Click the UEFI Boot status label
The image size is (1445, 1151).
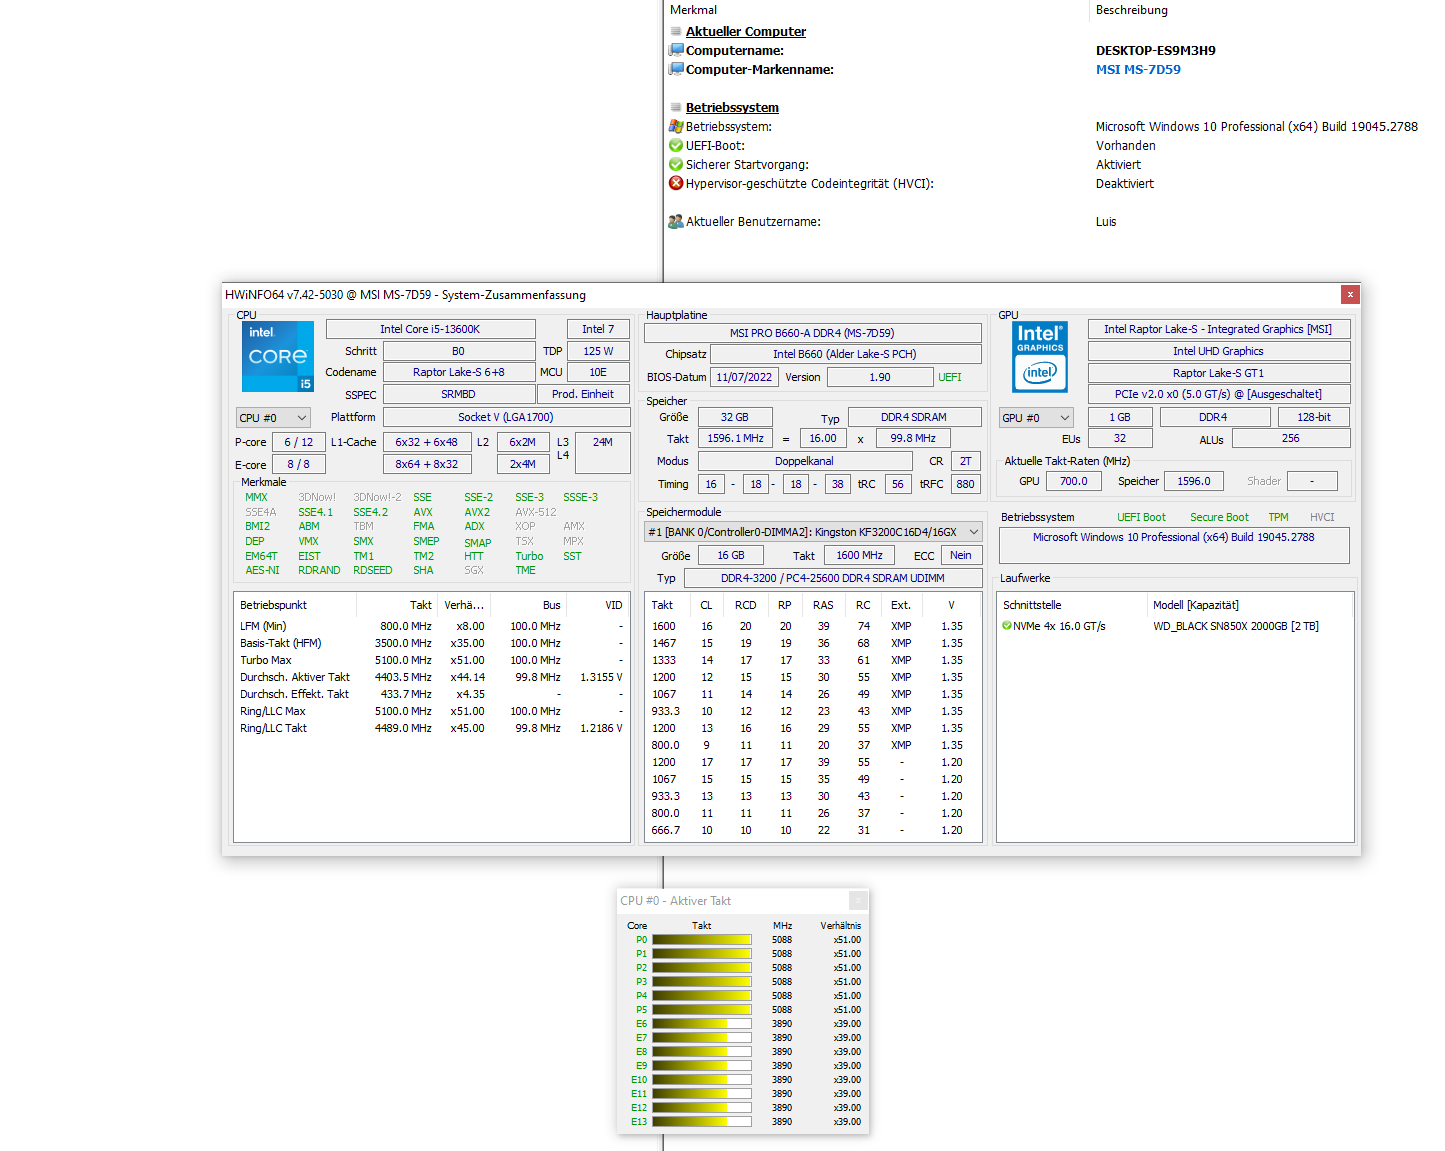click(x=1141, y=517)
